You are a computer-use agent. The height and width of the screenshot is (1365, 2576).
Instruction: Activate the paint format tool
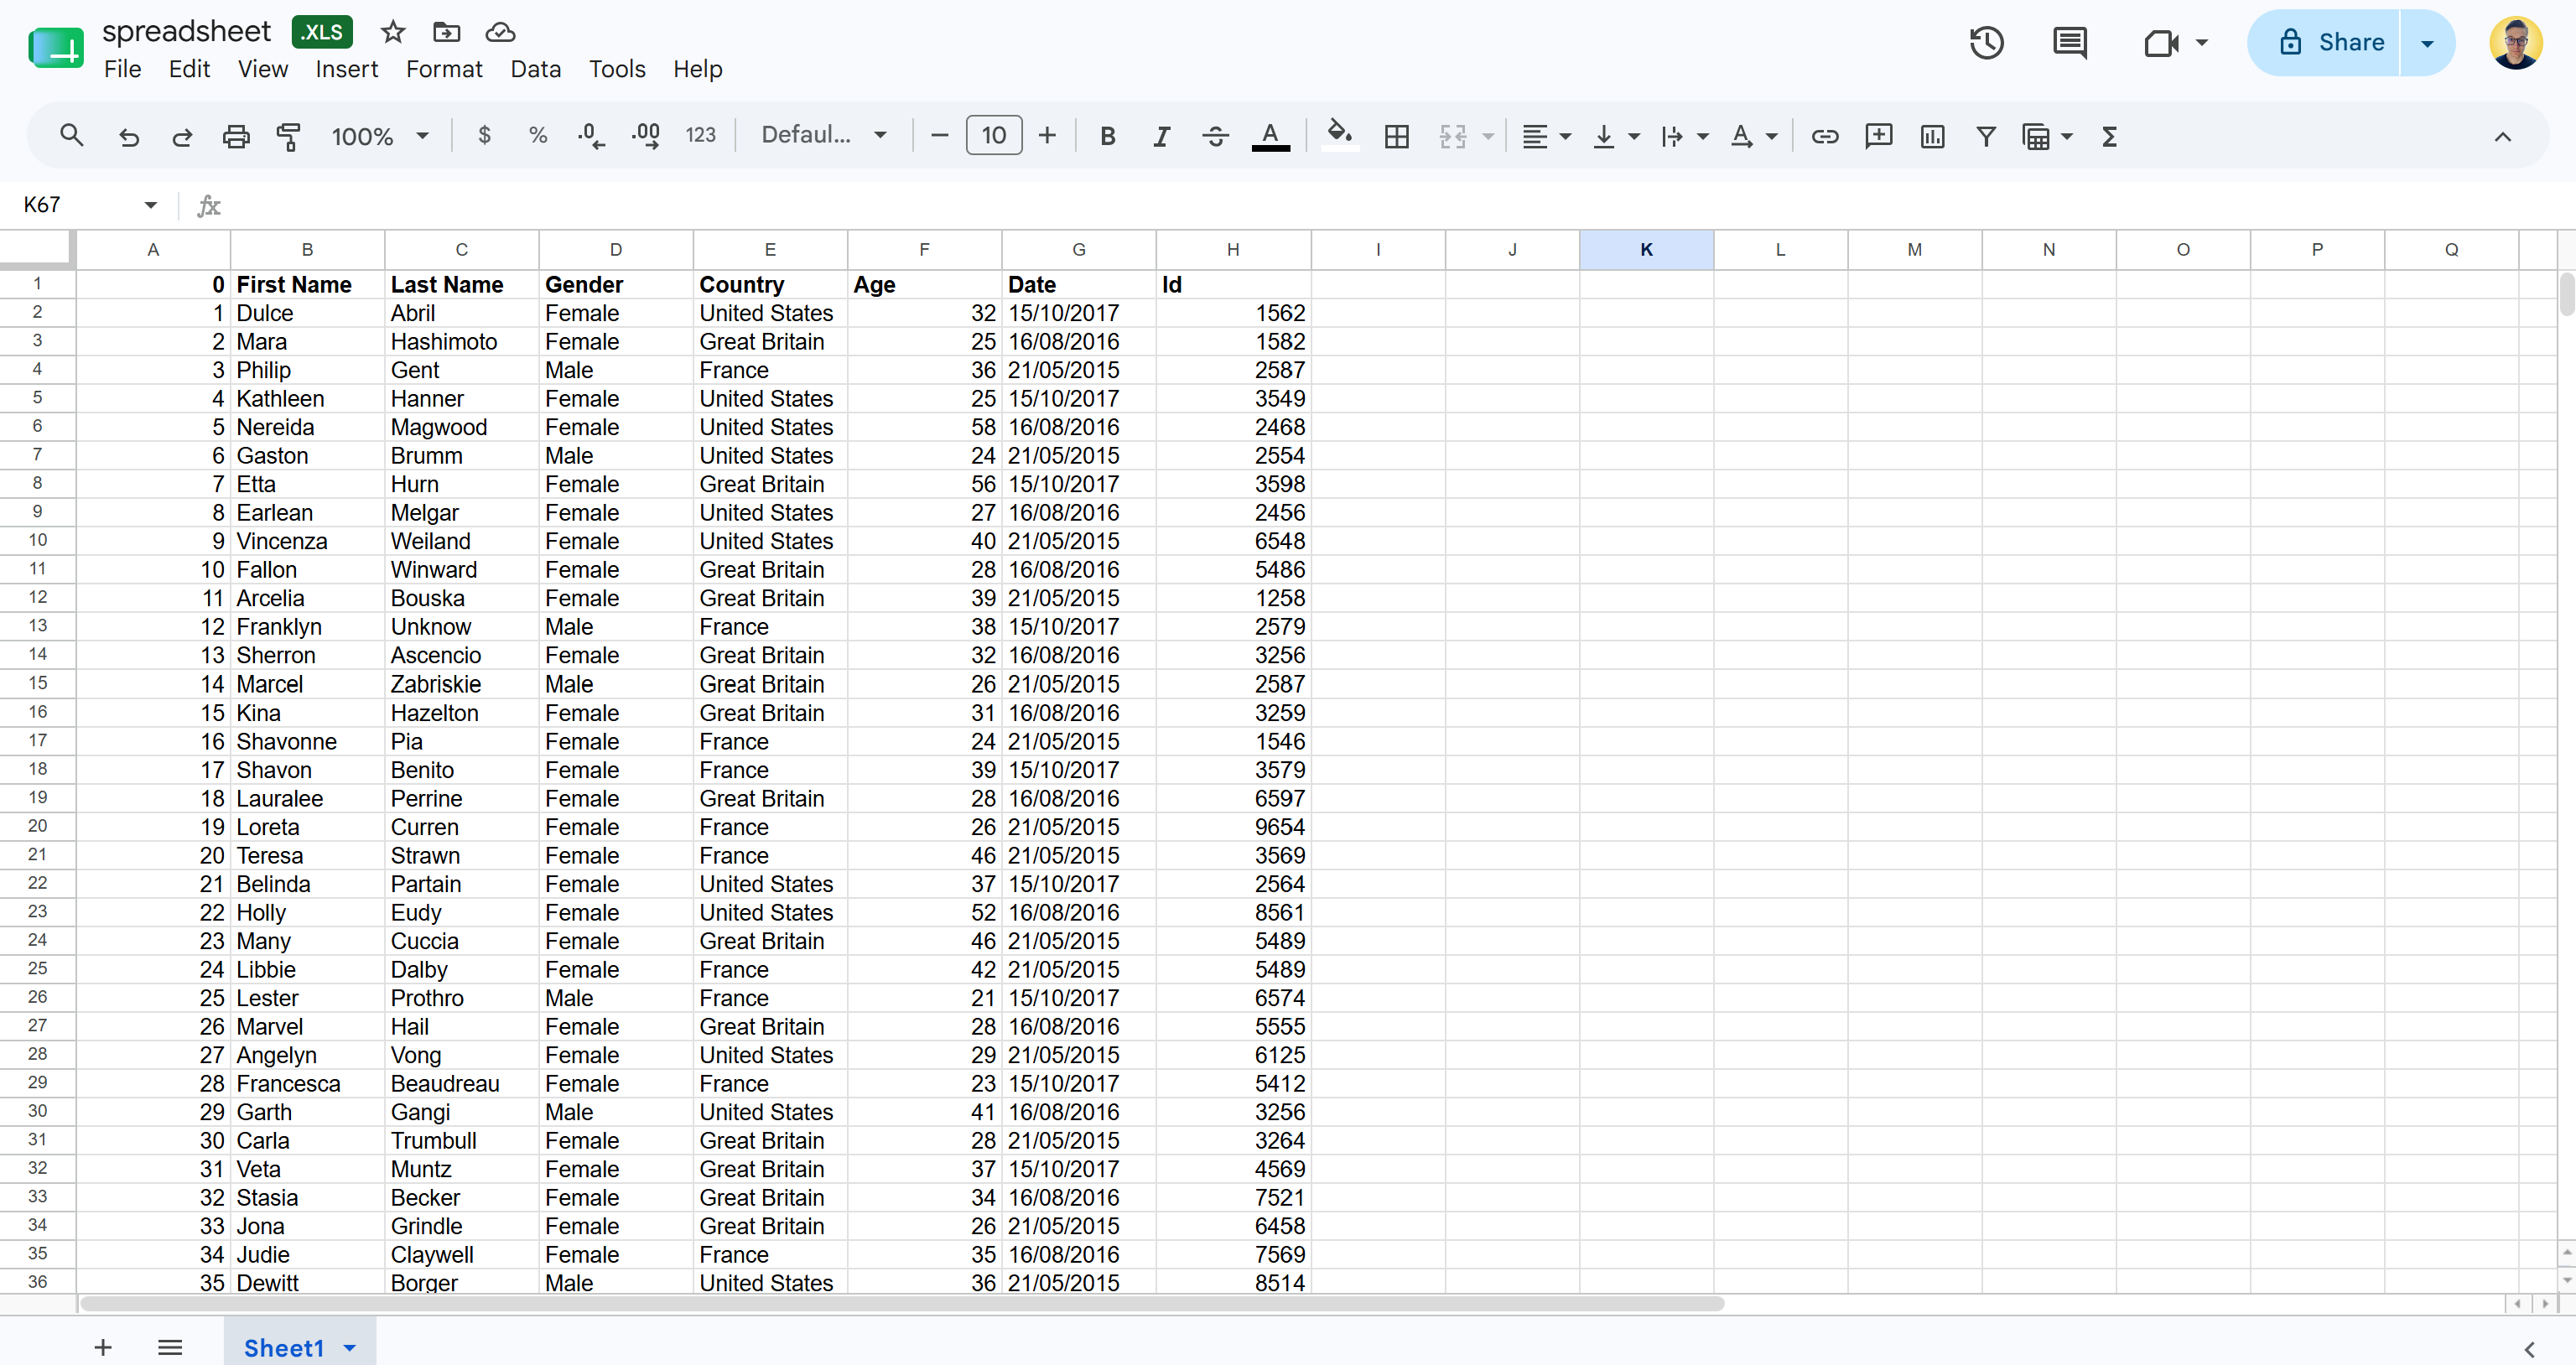[289, 136]
